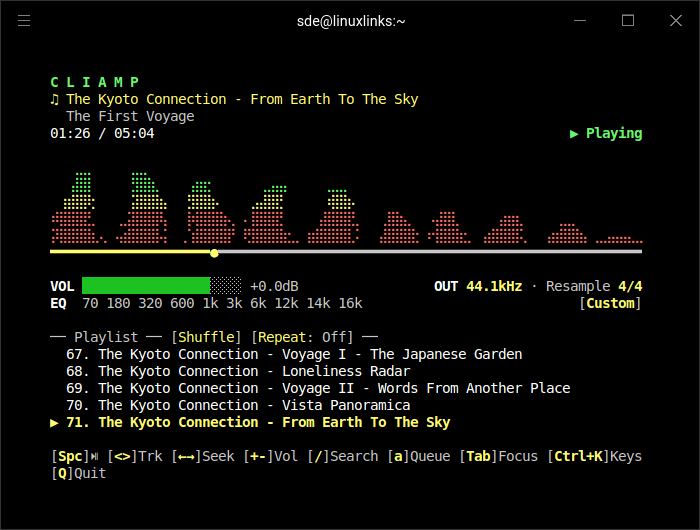Click the Tab Focus shortcut hint
Screen dimensions: 700x530
click(x=498, y=456)
